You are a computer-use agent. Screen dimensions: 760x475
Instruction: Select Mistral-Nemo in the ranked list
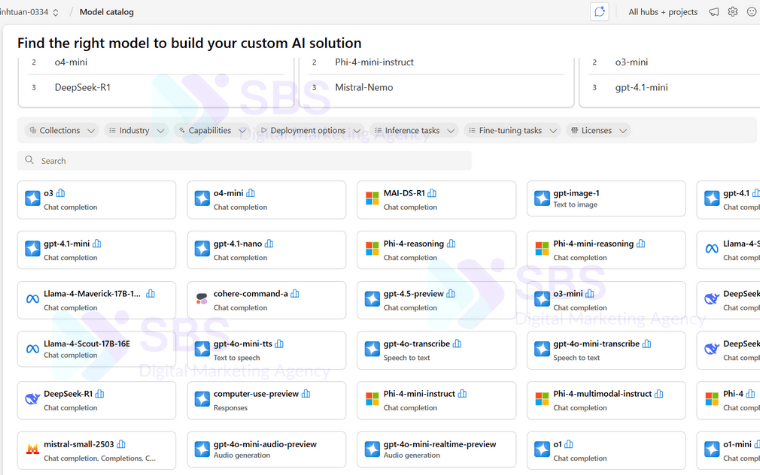(364, 87)
